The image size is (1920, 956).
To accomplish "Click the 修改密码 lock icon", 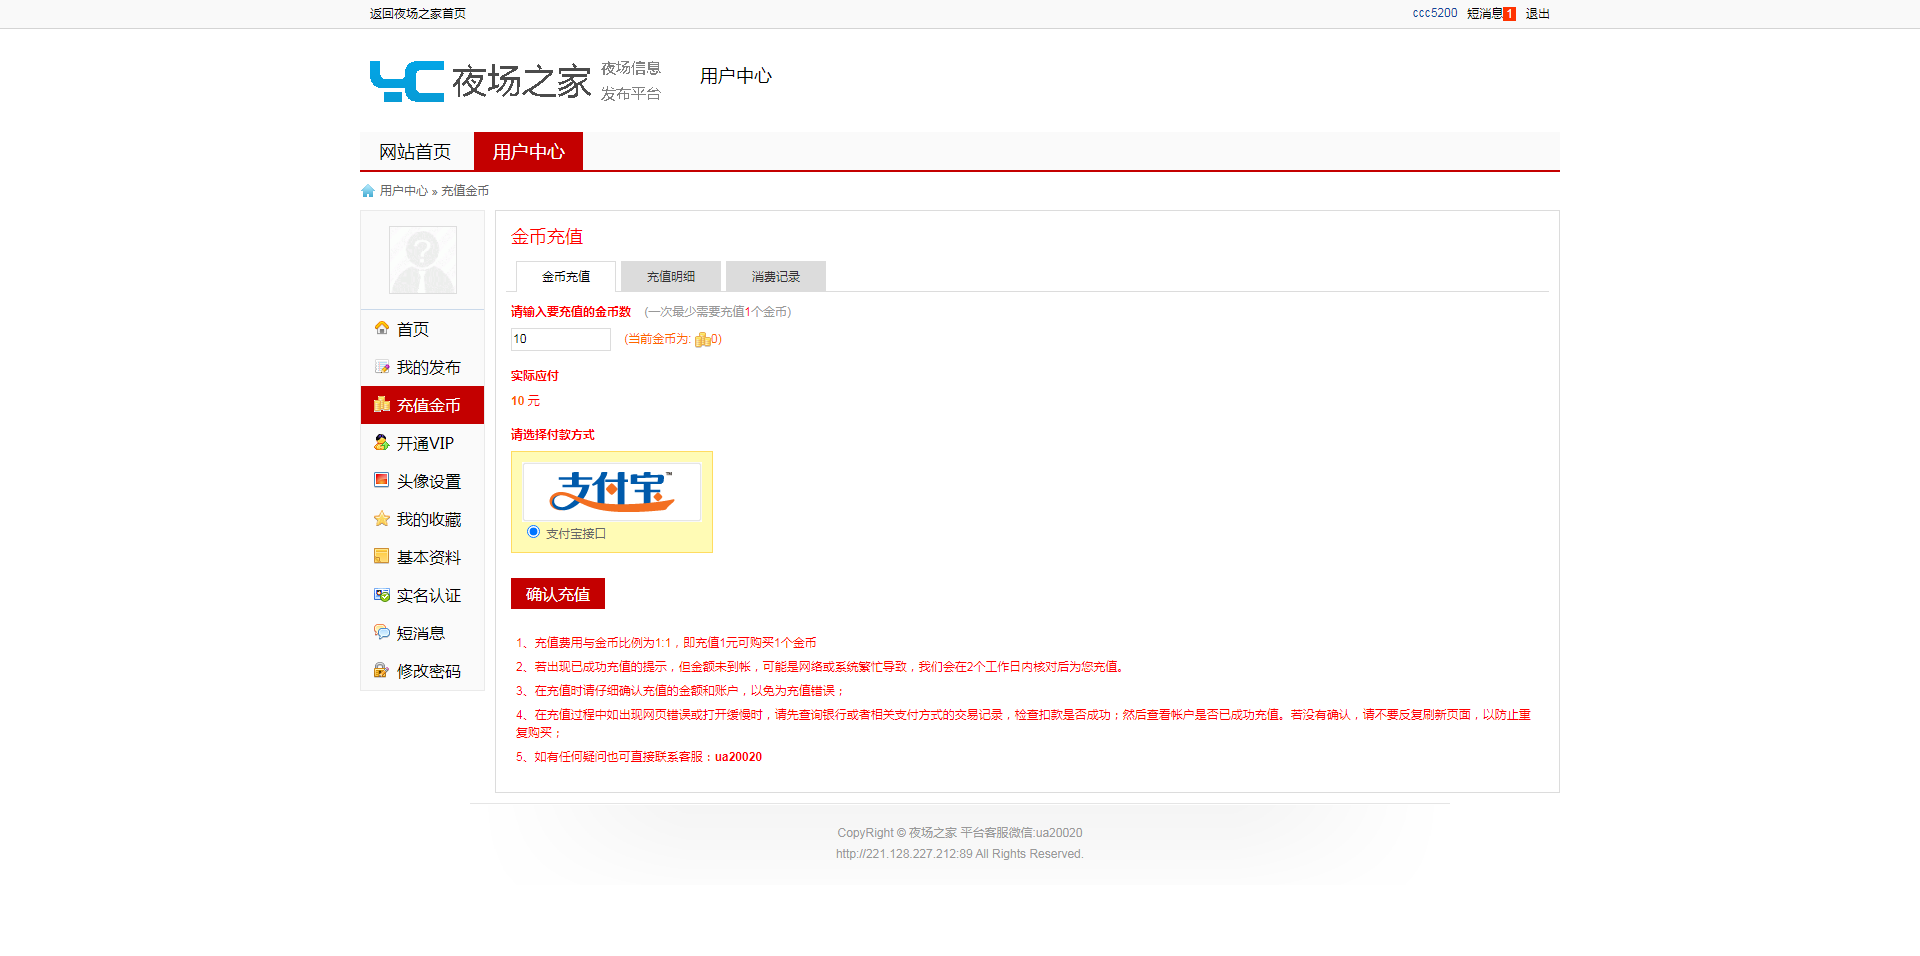I will tap(381, 670).
